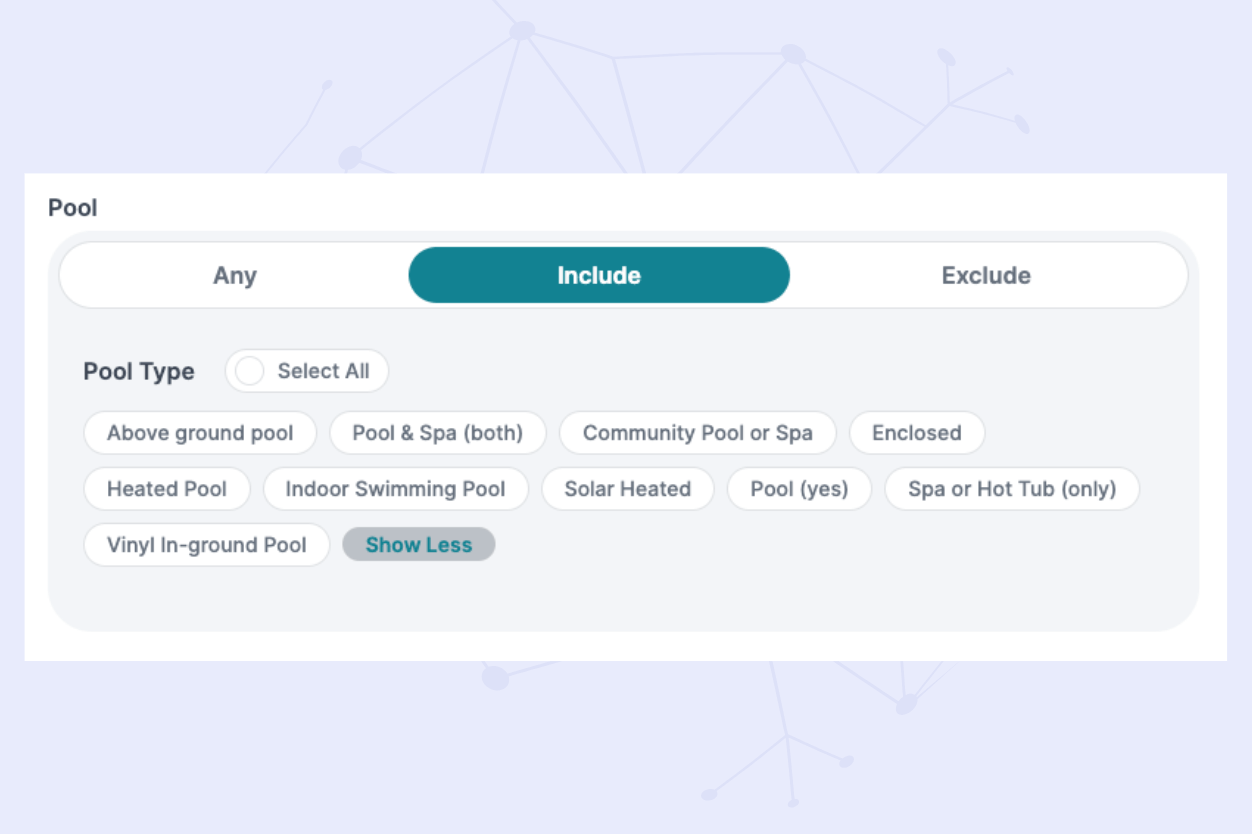1252x834 pixels.
Task: Pick the Pool & Spa (both) chip
Action: [438, 433]
